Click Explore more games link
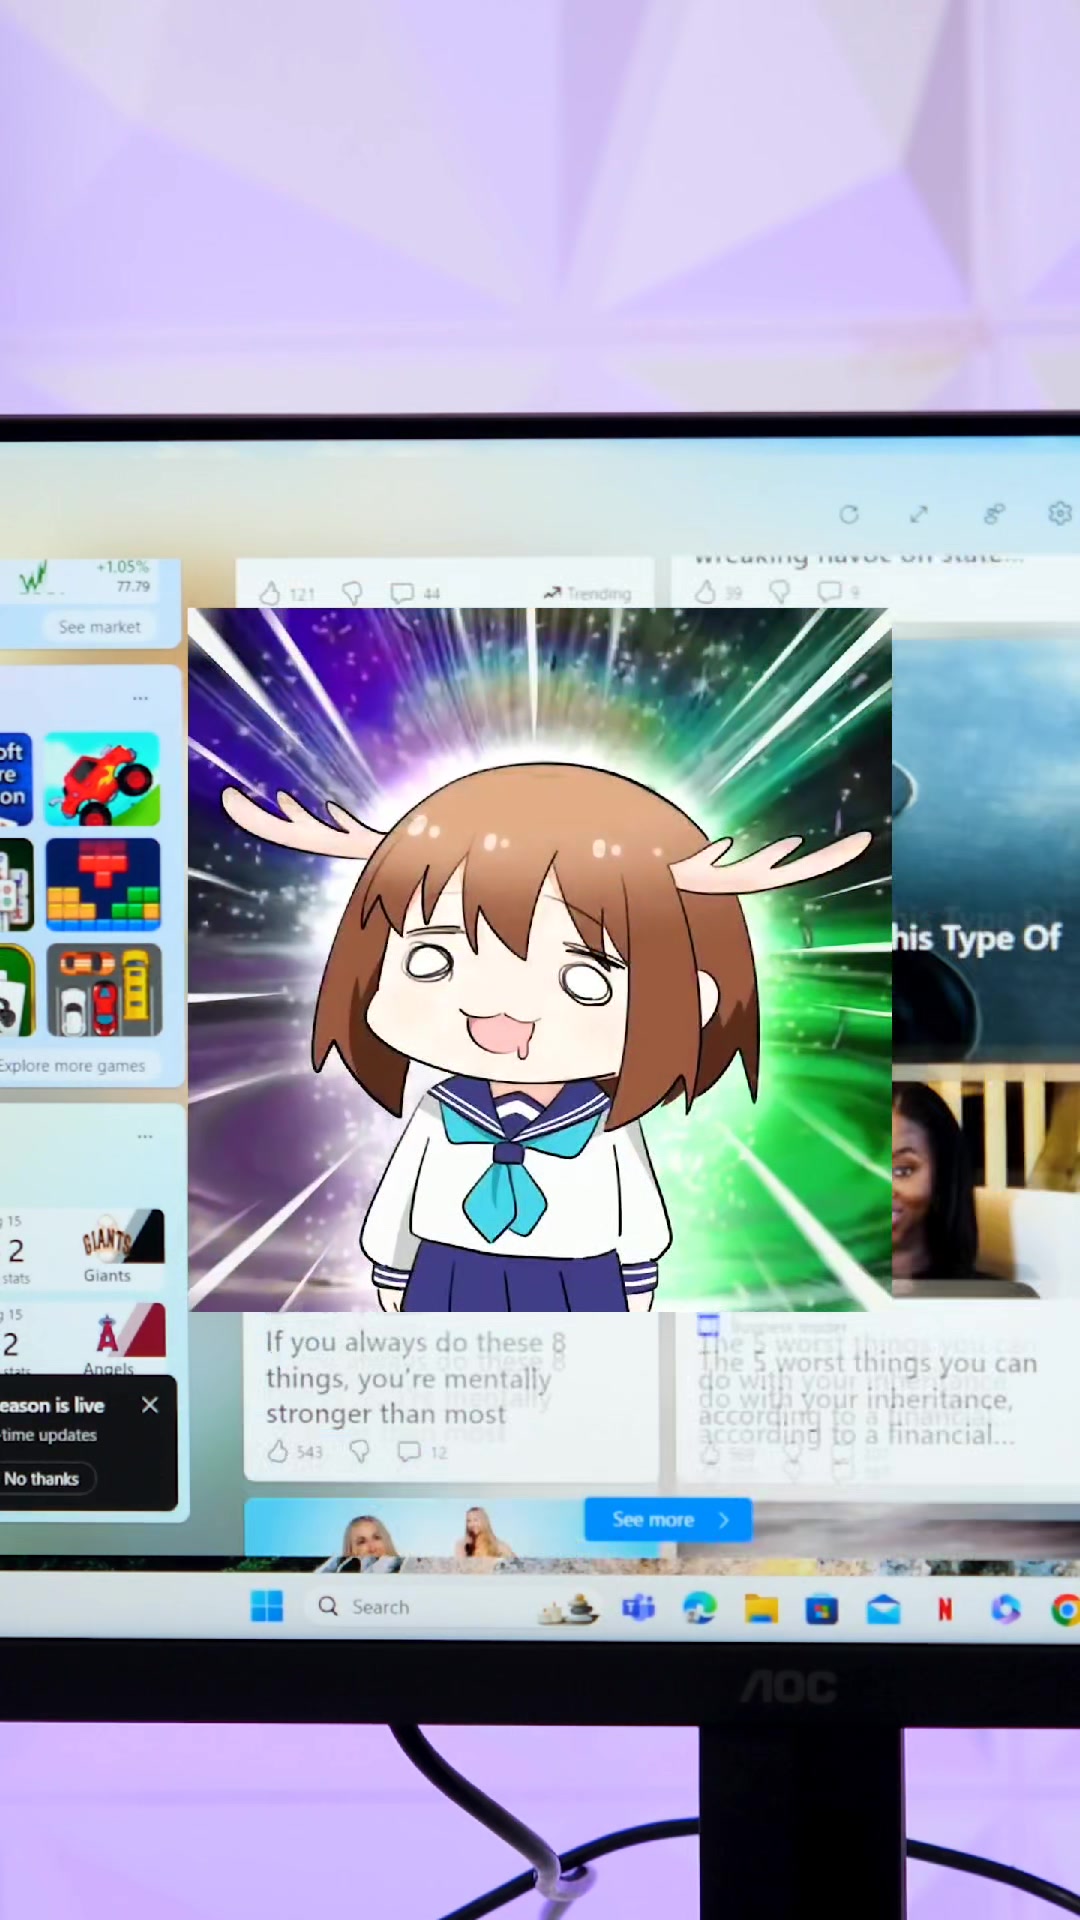Viewport: 1080px width, 1920px height. (x=72, y=1066)
